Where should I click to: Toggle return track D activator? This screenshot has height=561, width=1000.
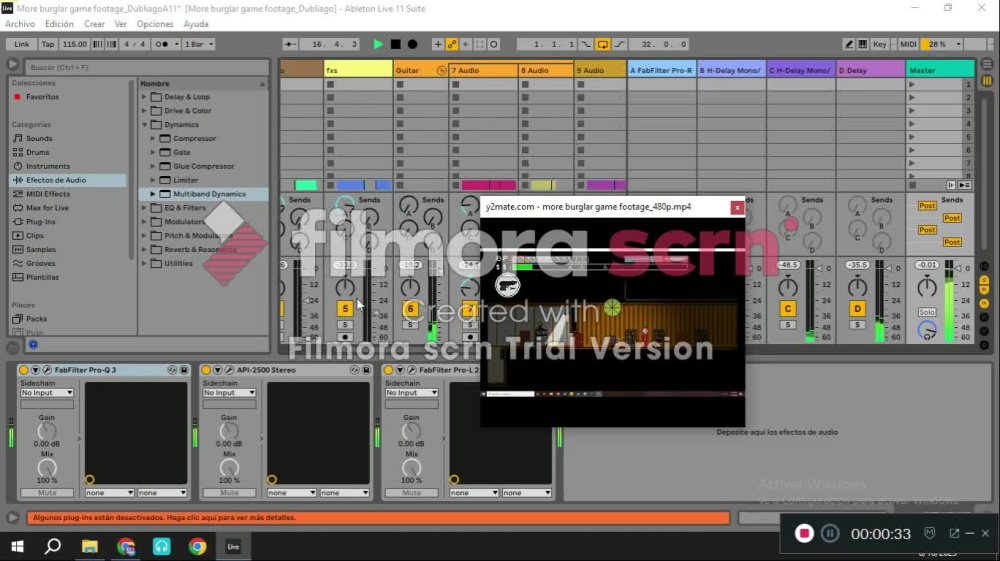tap(857, 309)
